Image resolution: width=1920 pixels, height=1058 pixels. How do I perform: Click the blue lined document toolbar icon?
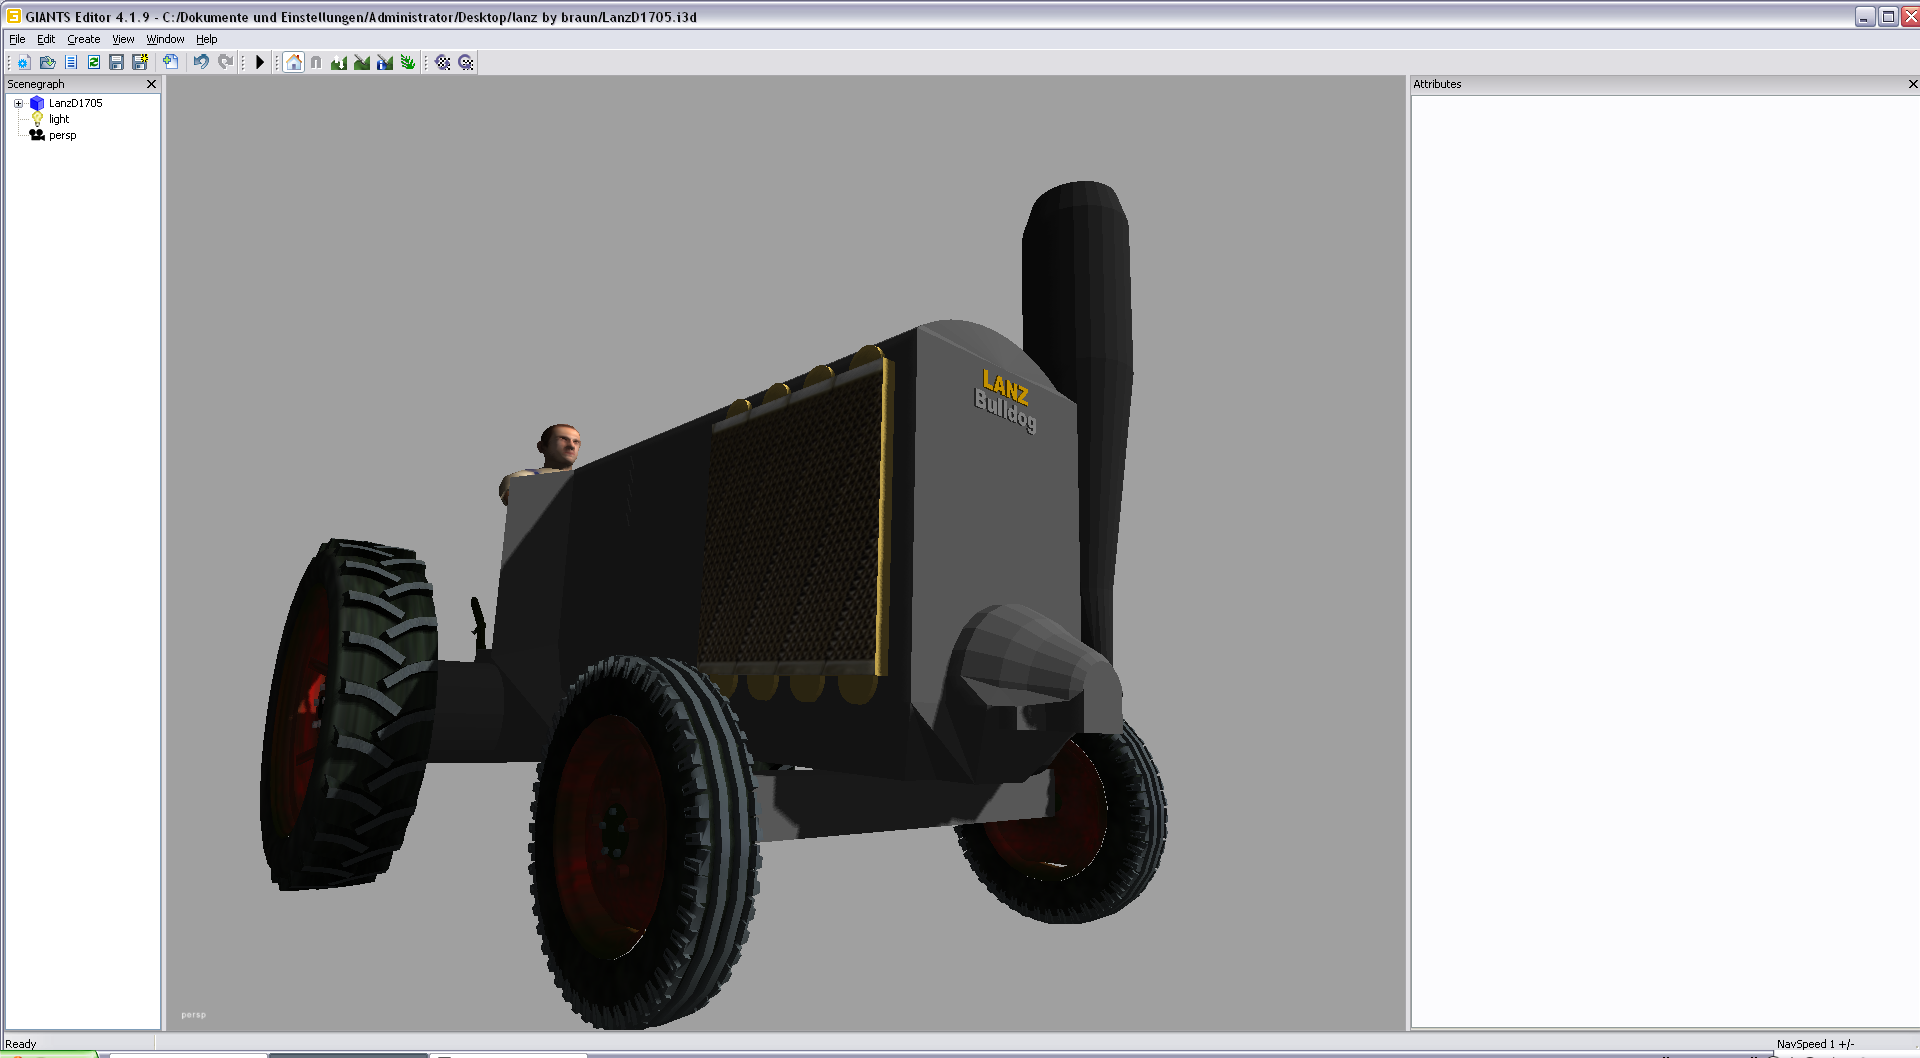pyautogui.click(x=71, y=62)
